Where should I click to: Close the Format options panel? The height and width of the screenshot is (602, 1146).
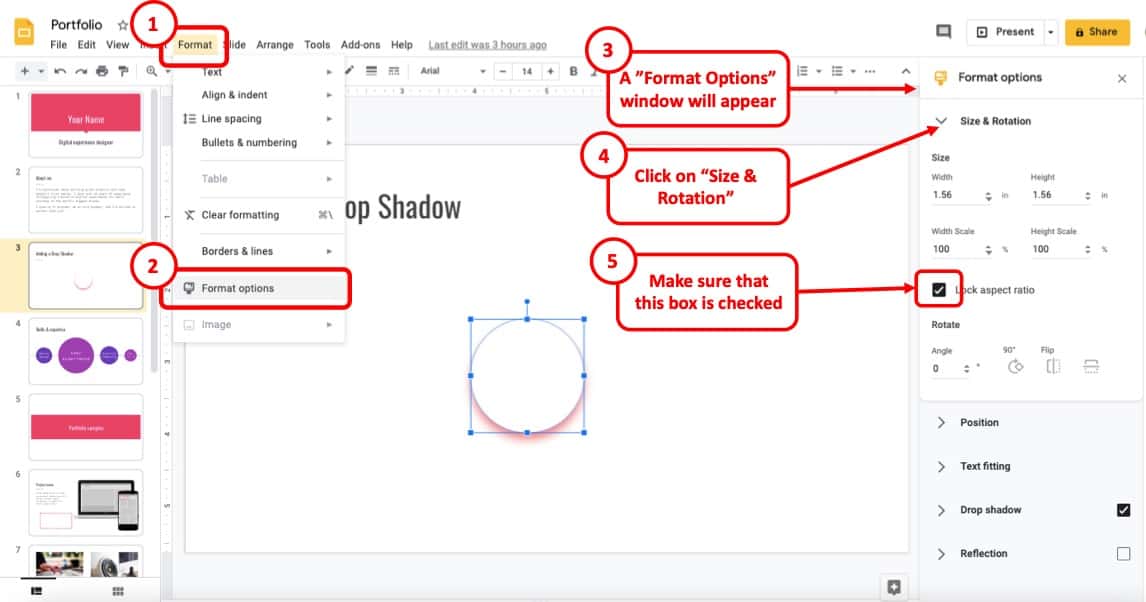(1122, 78)
